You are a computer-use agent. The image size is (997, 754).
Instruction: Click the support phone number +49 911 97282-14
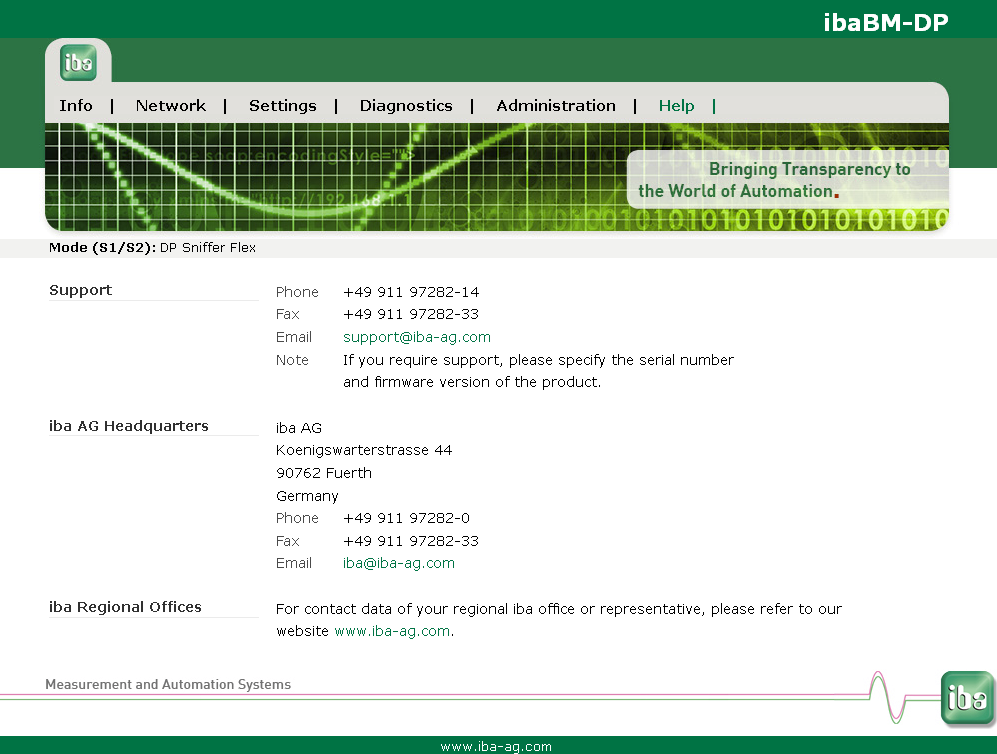[x=411, y=292]
